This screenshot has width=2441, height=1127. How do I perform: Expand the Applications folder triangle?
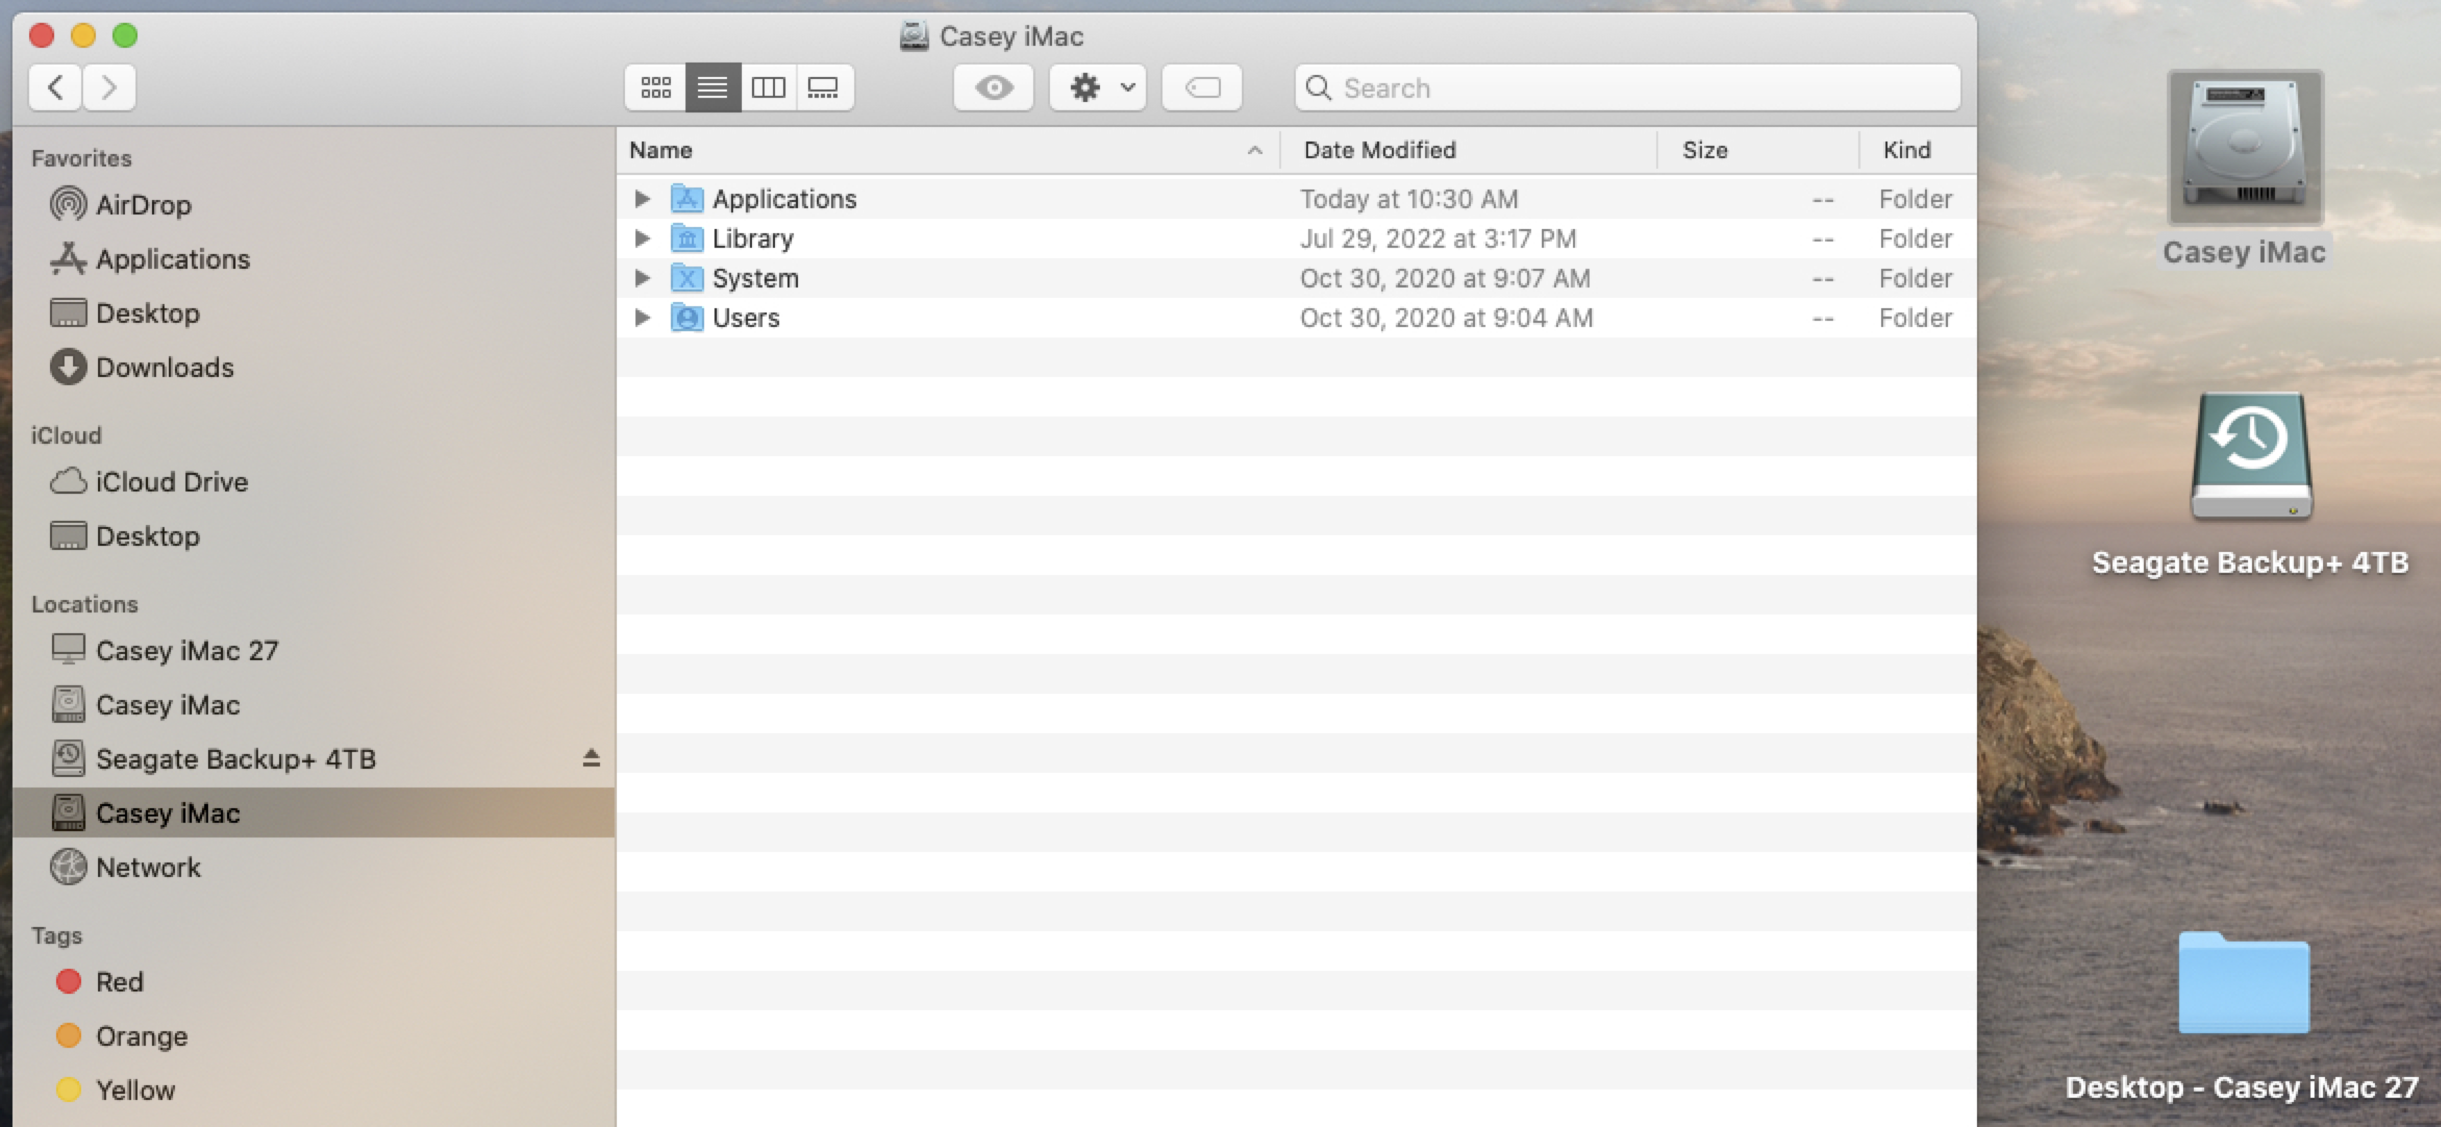tap(642, 199)
